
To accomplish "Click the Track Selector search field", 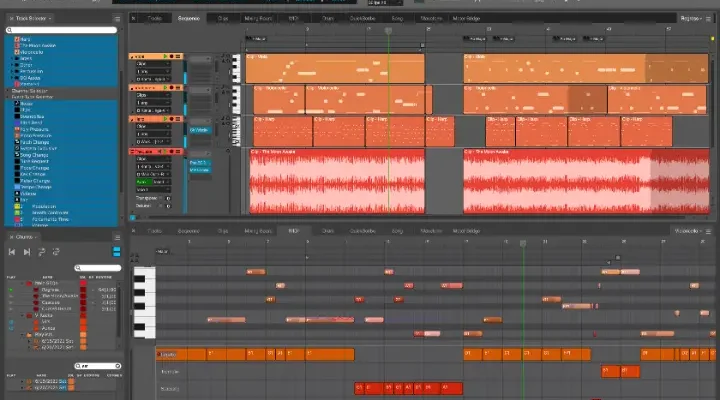I will [x=62, y=32].
